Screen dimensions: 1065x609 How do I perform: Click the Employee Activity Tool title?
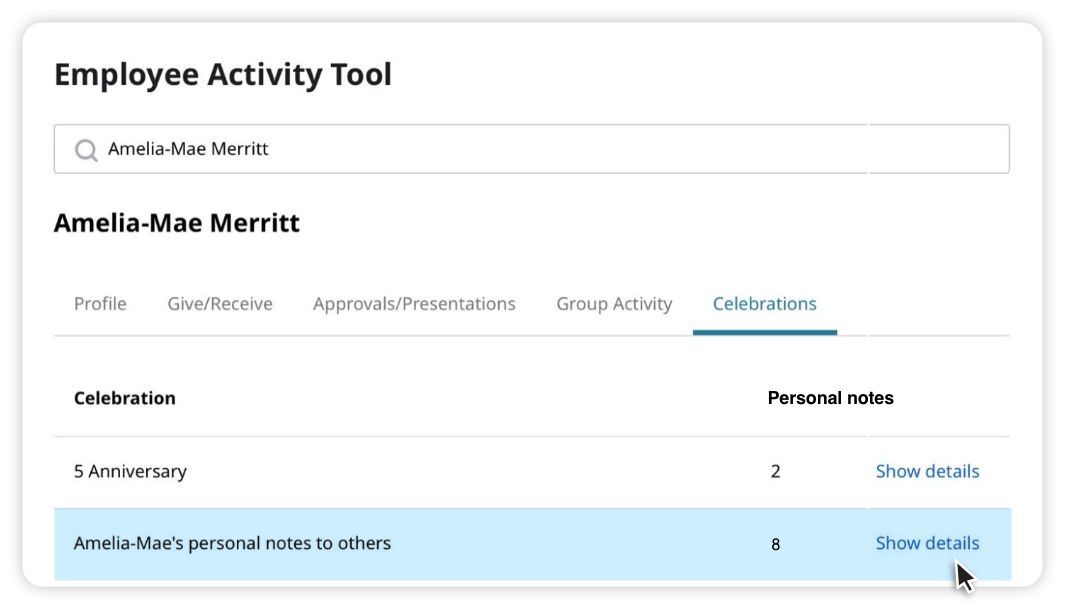(223, 75)
